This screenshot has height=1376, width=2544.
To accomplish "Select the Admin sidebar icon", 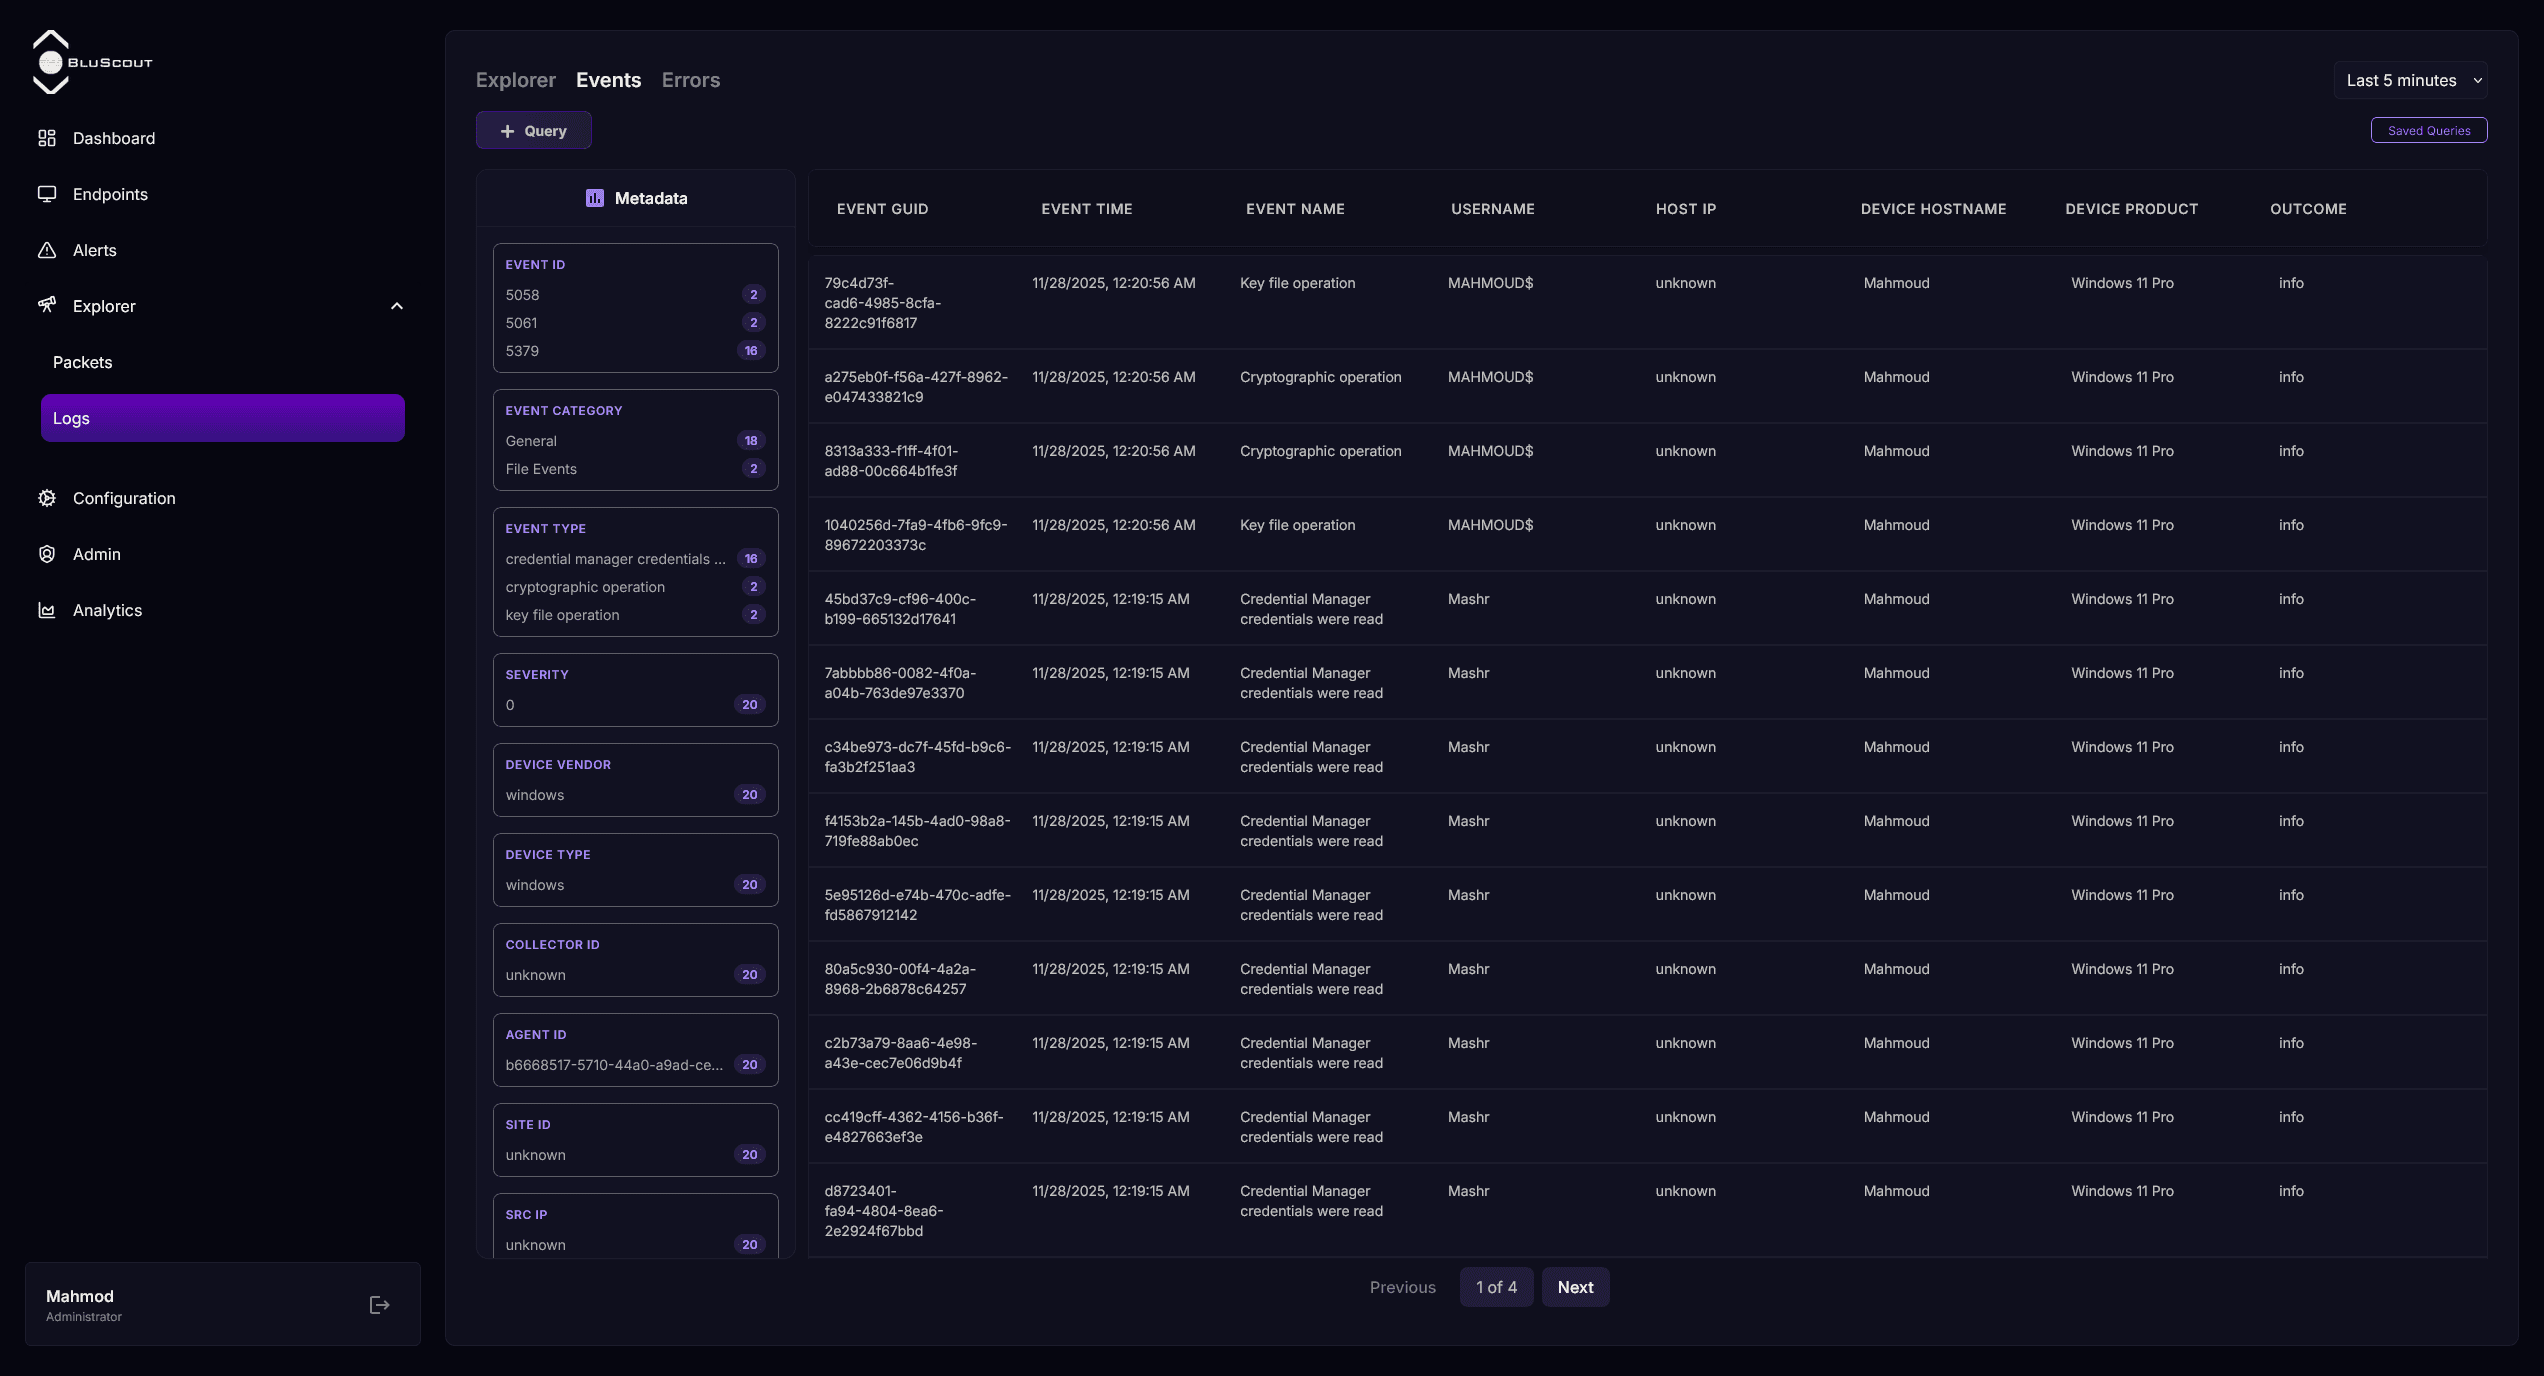I will coord(47,554).
